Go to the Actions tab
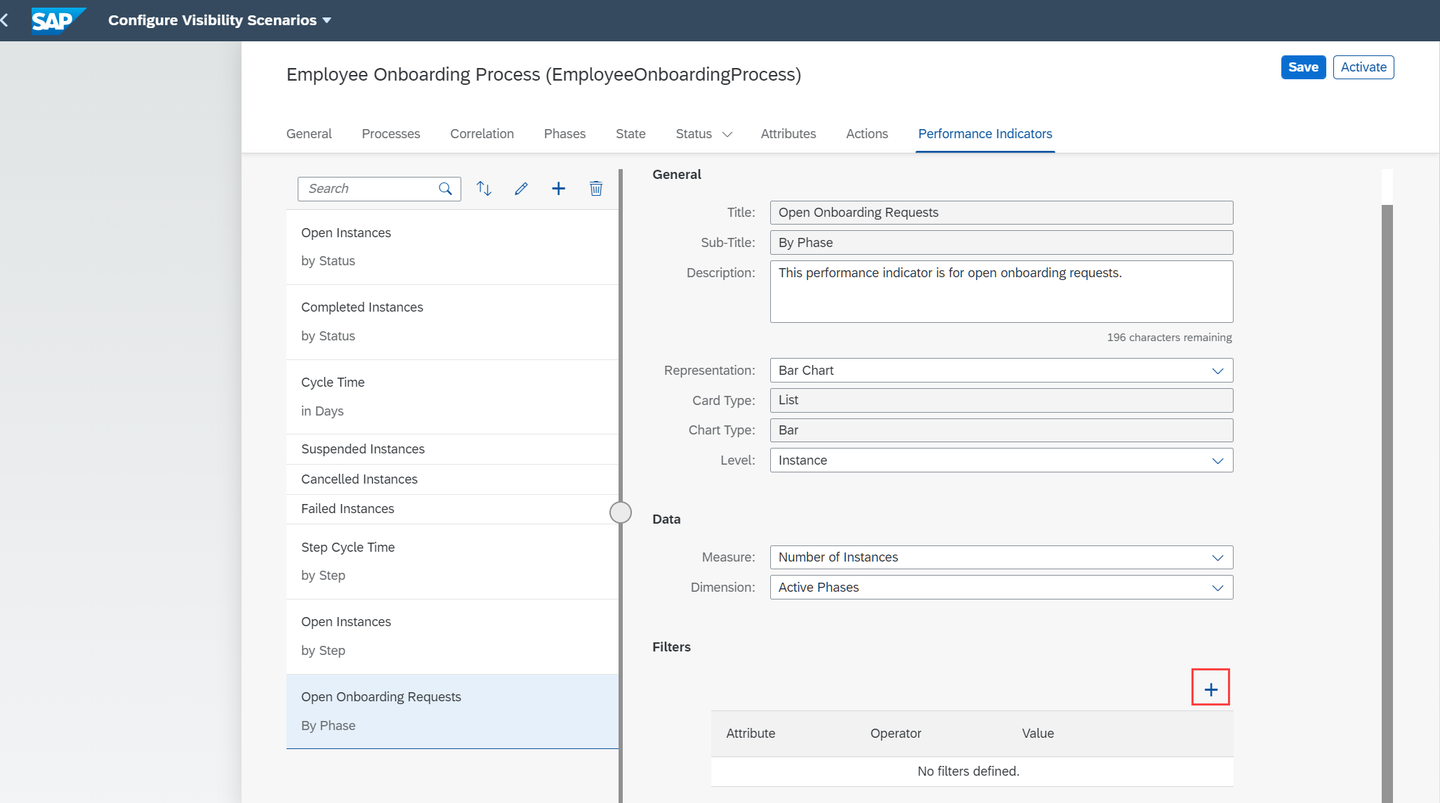 (867, 134)
